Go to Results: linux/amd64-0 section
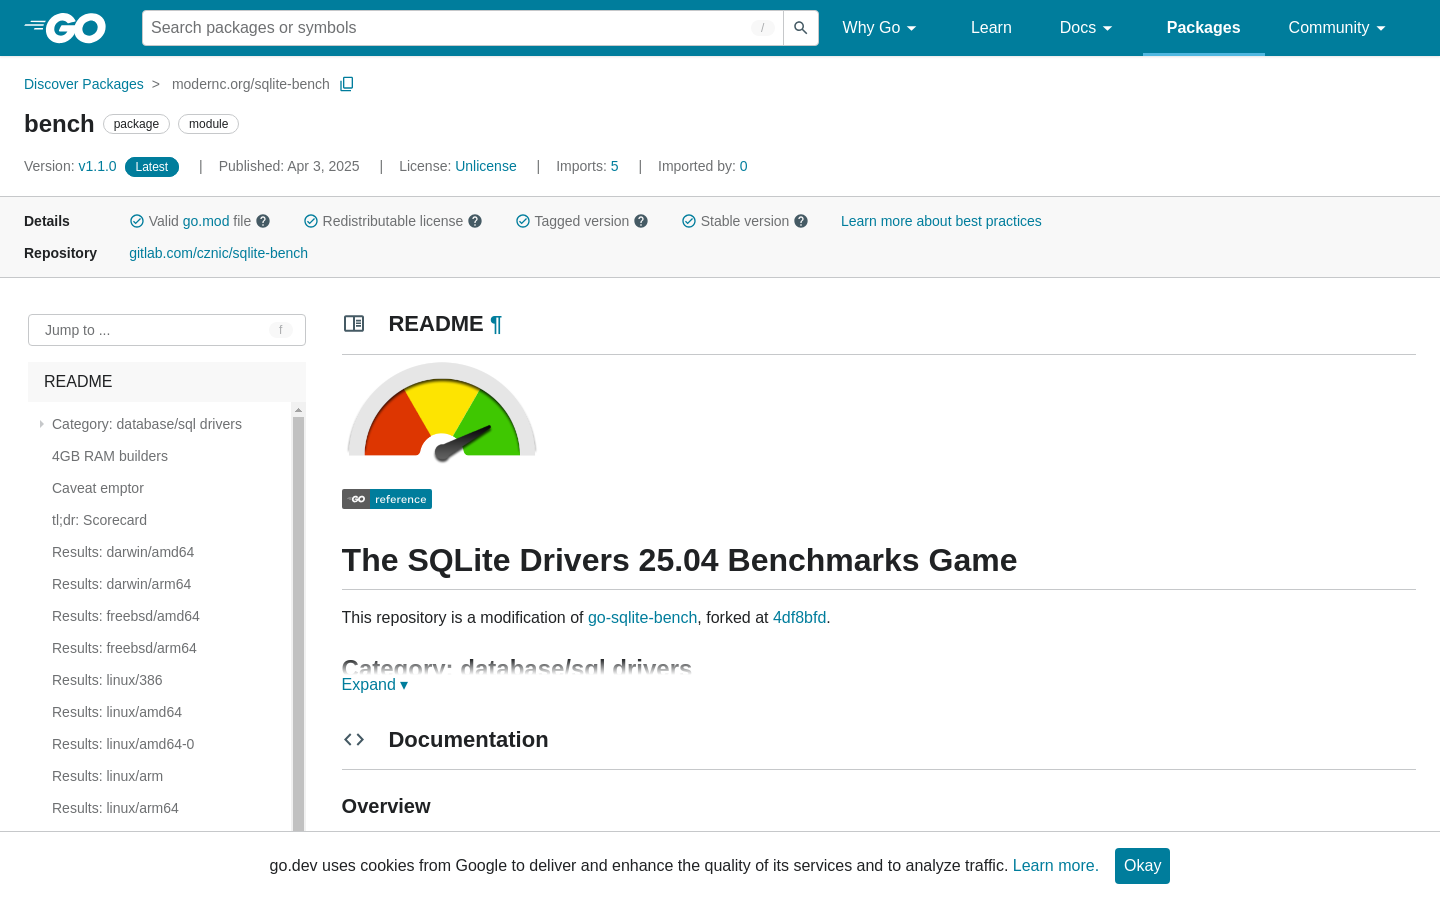The height and width of the screenshot is (900, 1440). (x=123, y=744)
